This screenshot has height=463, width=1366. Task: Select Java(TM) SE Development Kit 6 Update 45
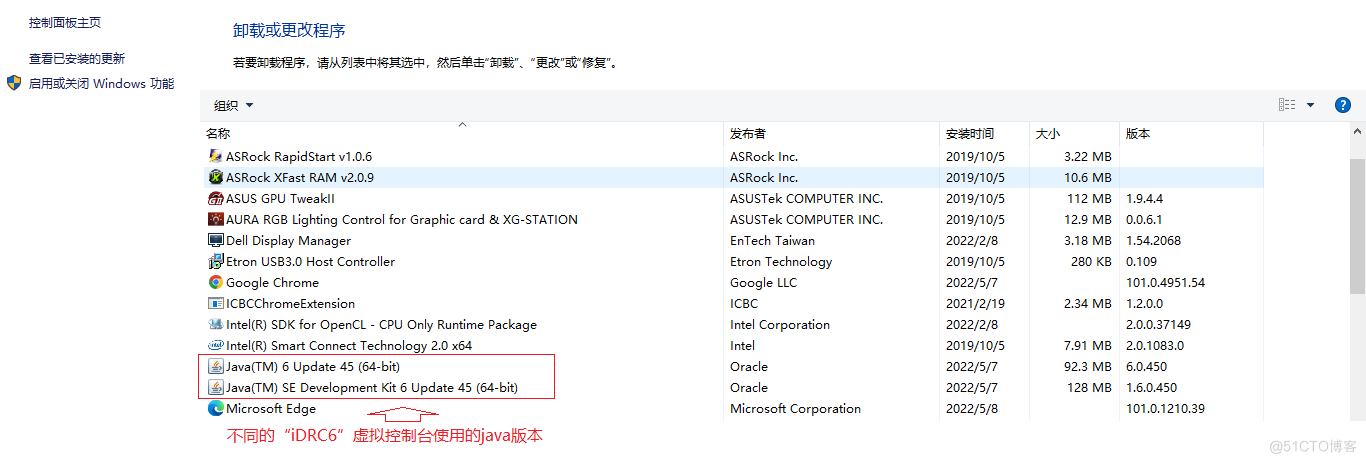point(733,387)
